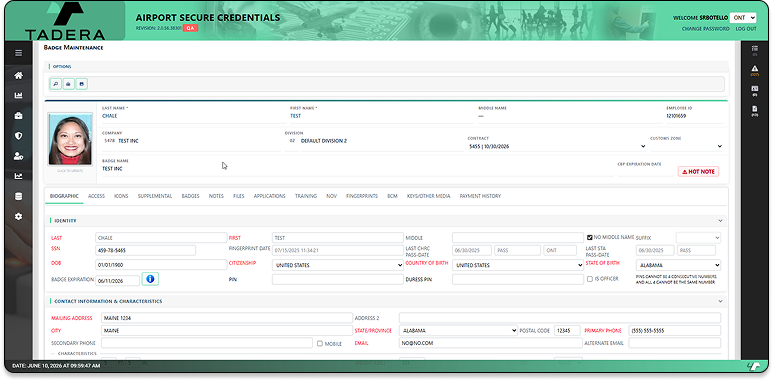Open the State/Province dropdown
The width and height of the screenshot is (773, 381).
coord(458,331)
